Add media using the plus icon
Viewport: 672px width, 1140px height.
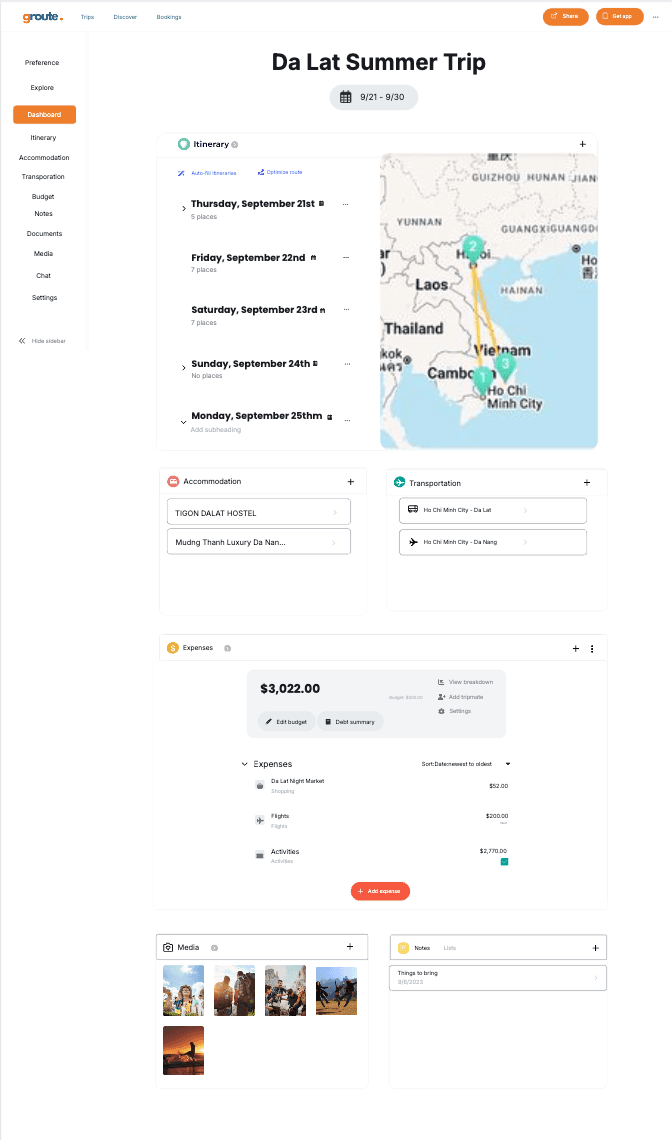(x=349, y=946)
